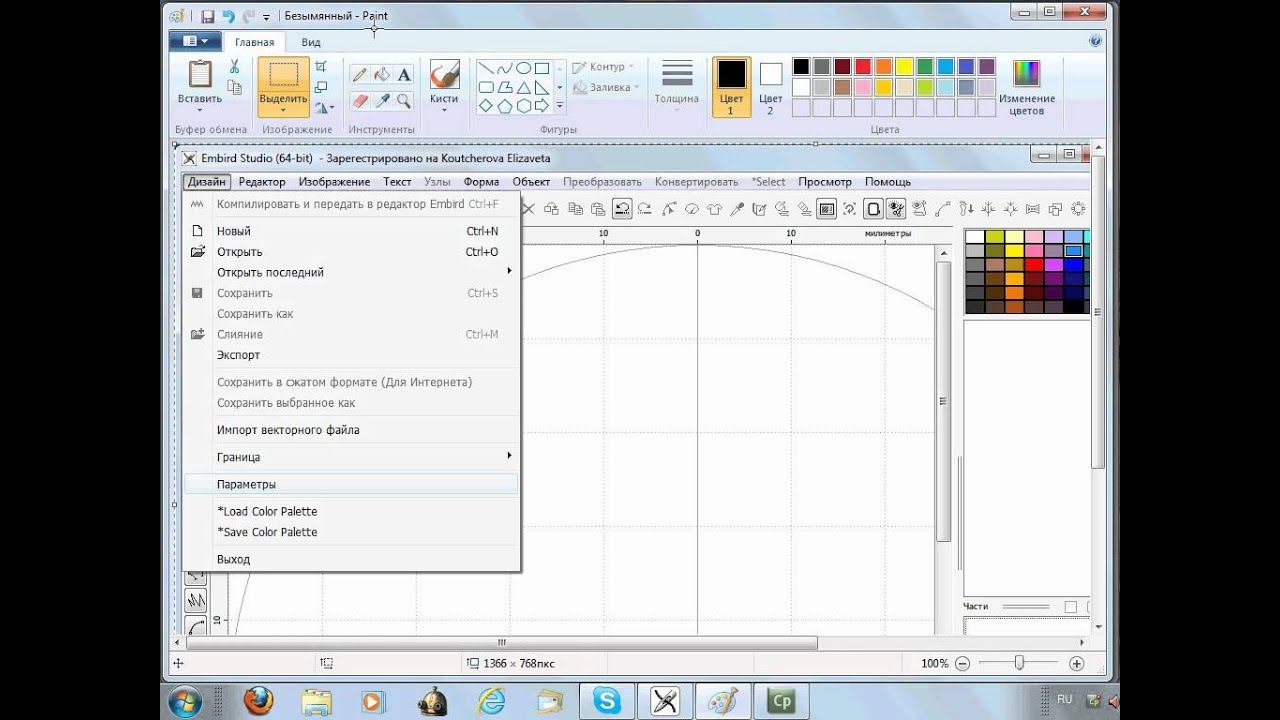This screenshot has height=720, width=1280.
Task: Activate the Magnifier tool in Paint
Action: pos(404,101)
